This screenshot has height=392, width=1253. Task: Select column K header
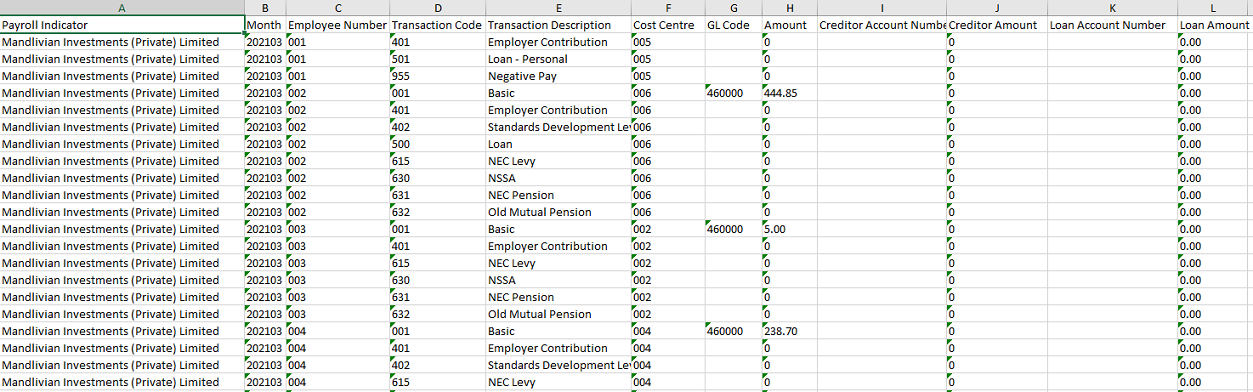tap(1113, 7)
